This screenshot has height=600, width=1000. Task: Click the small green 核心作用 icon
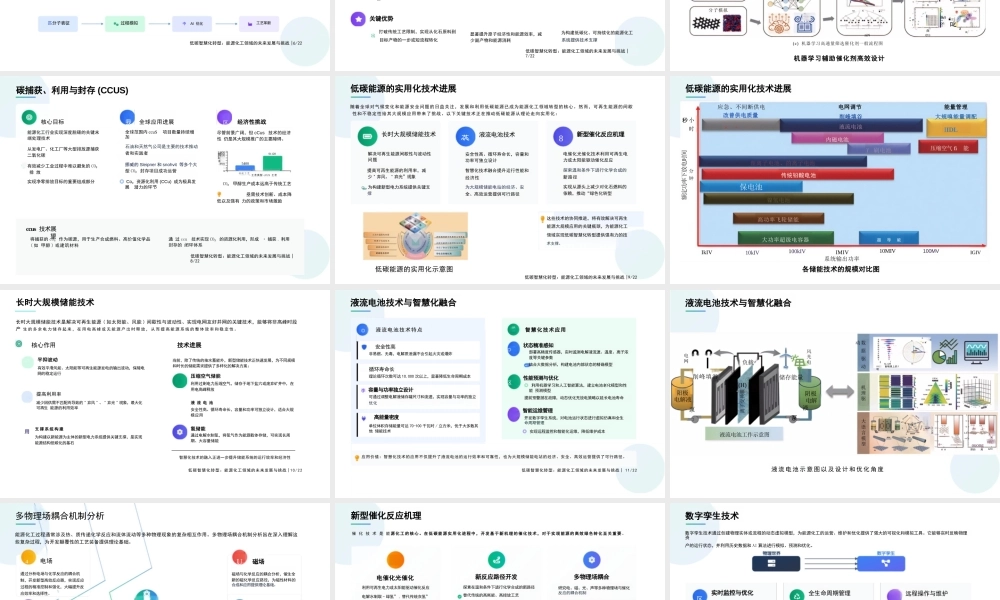[x=19, y=344]
